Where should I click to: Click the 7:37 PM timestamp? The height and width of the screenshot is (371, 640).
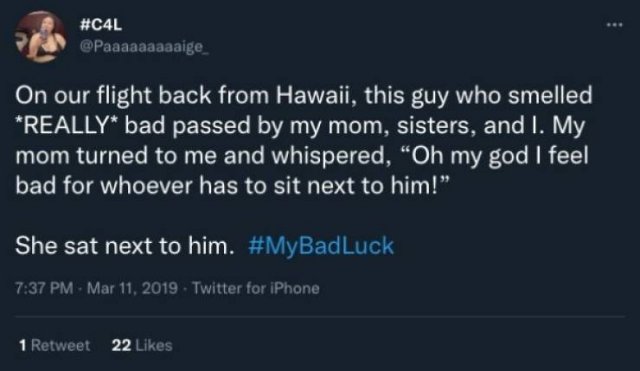click(44, 288)
